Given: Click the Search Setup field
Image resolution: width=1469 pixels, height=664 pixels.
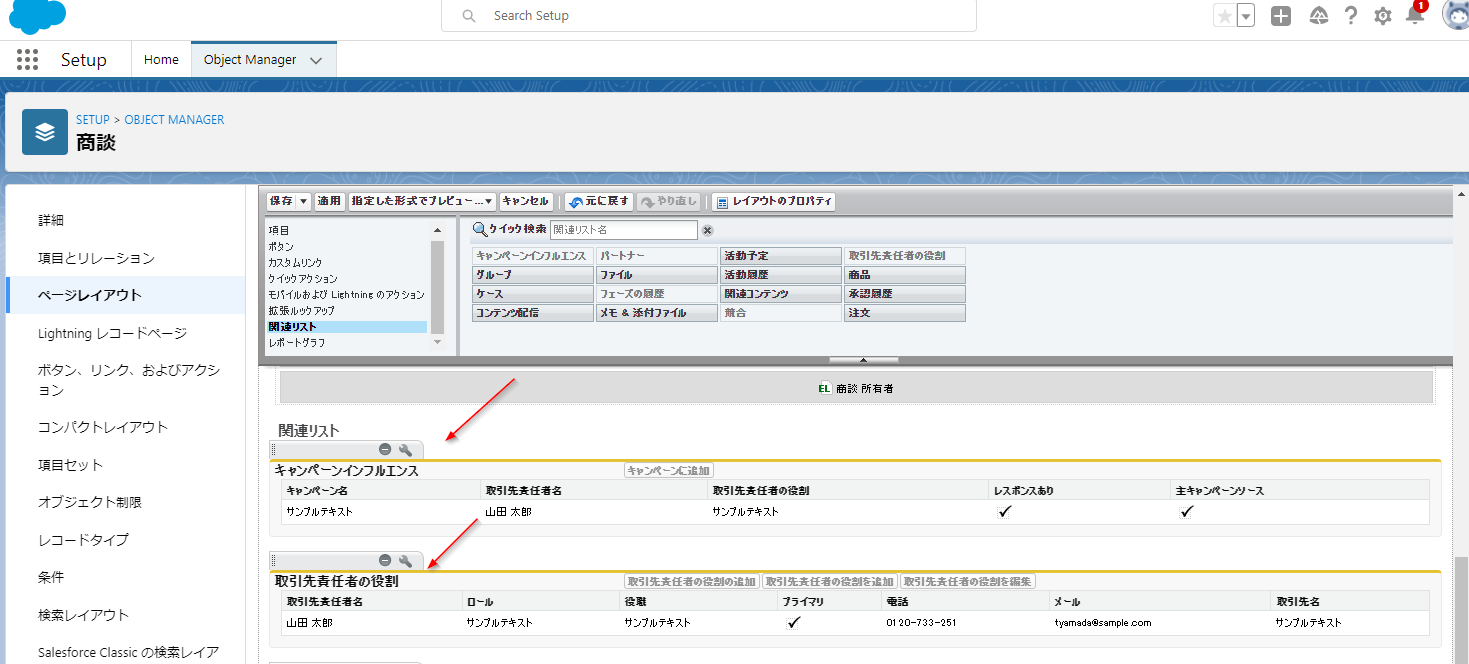Looking at the screenshot, I should point(709,16).
